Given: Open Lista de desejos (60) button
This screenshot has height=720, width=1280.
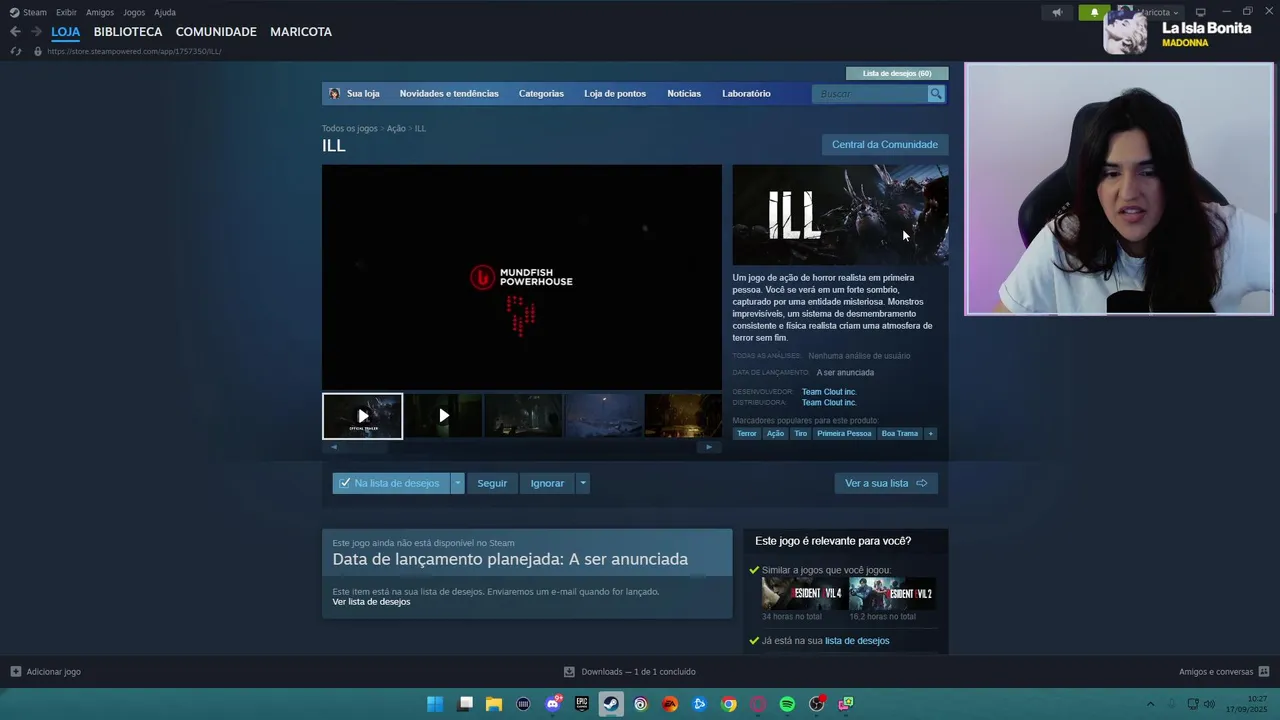Looking at the screenshot, I should click(x=897, y=73).
